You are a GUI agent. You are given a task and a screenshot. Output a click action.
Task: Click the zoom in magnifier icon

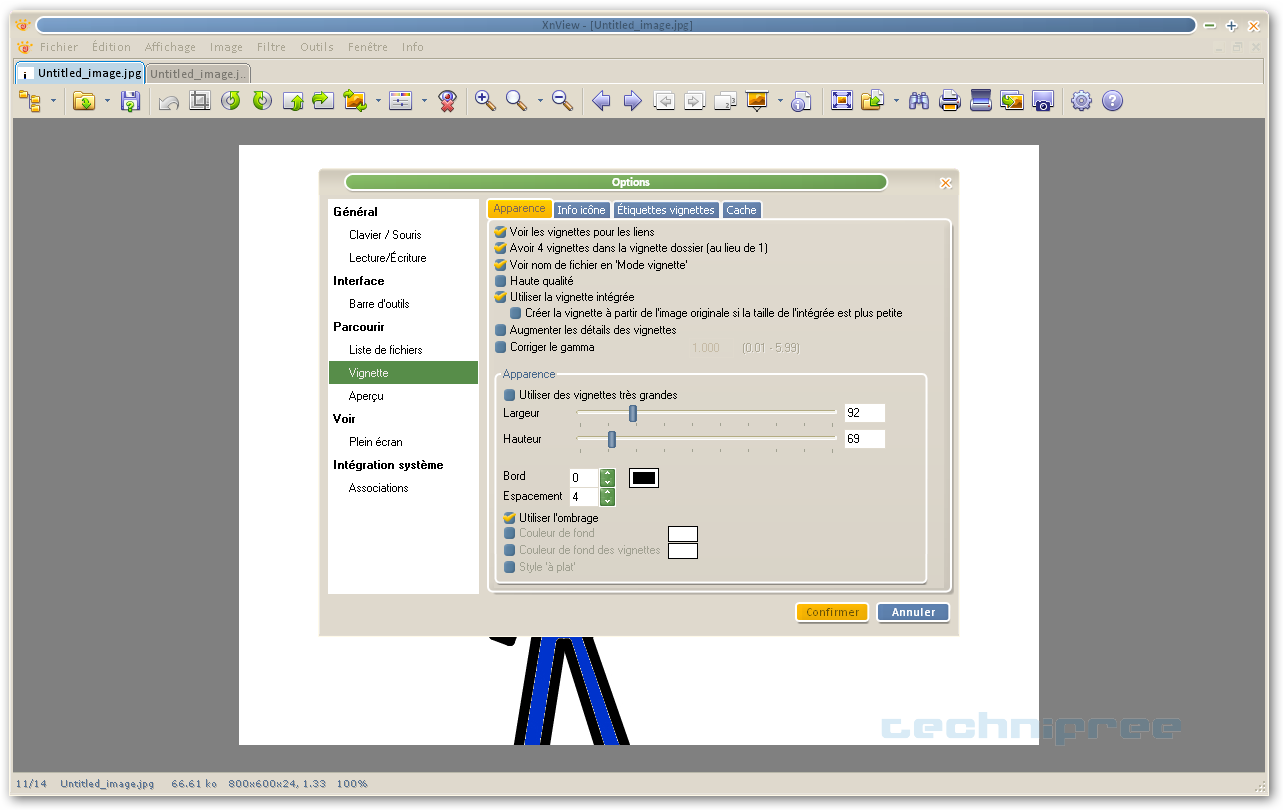point(485,101)
